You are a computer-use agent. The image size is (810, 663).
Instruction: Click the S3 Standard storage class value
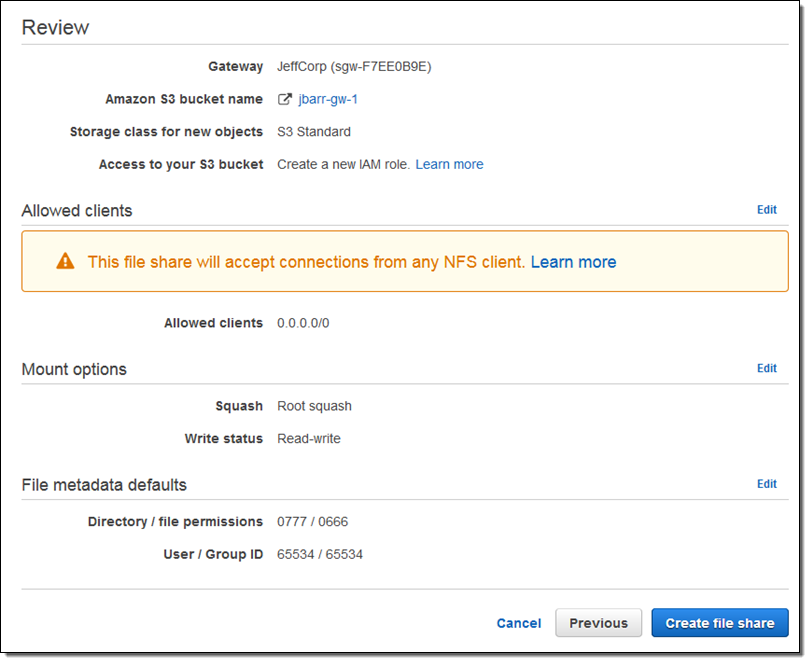313,132
